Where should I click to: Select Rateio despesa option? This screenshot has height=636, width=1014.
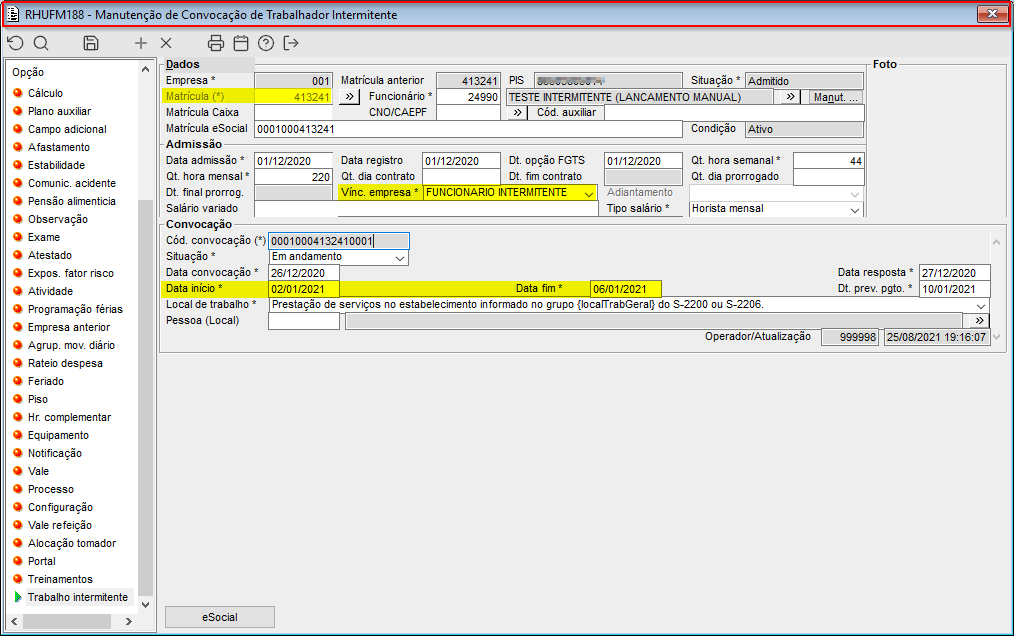[x=65, y=364]
